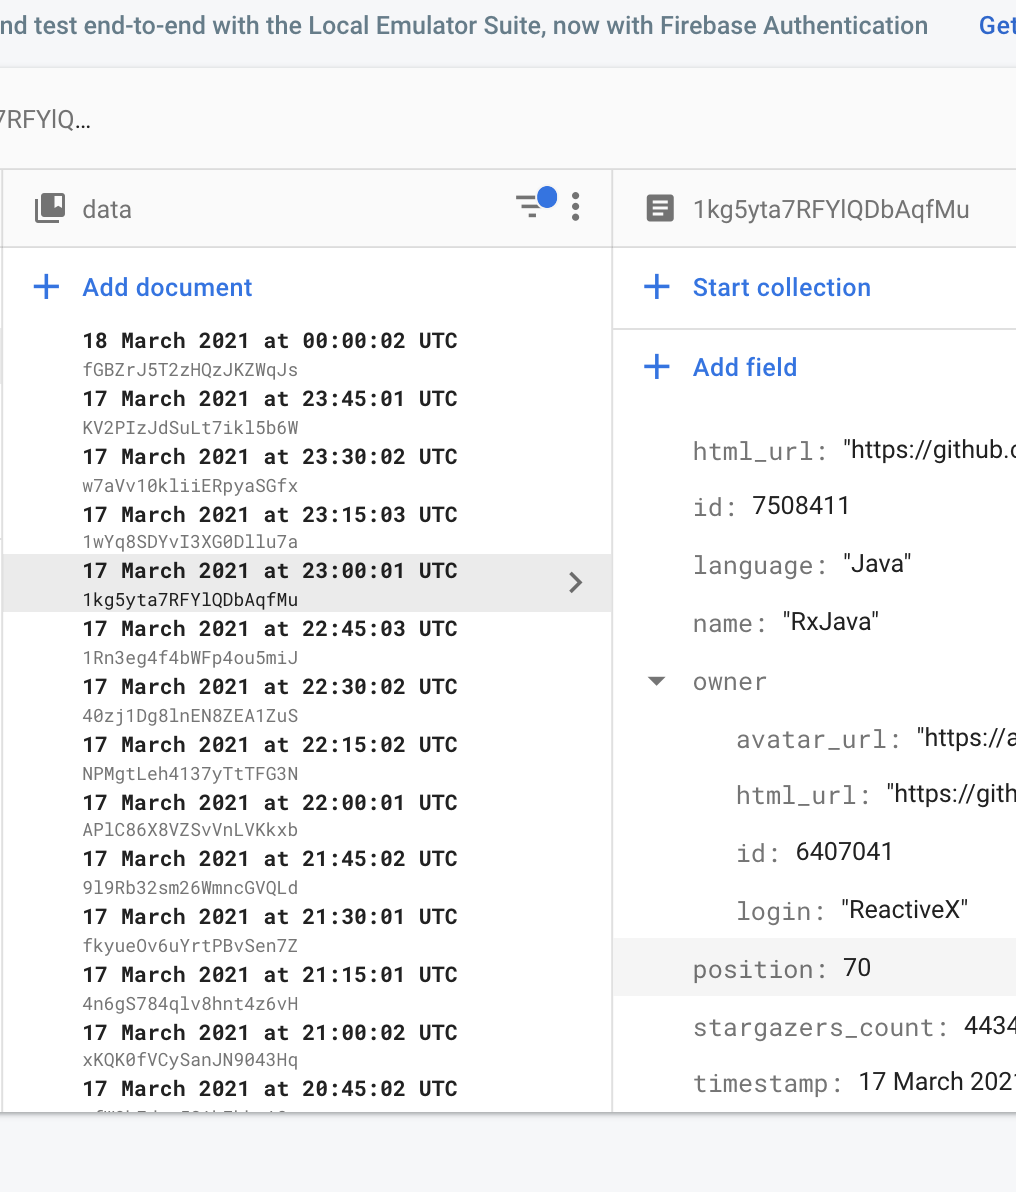Select document 4n6gS784qlv8hnt4z6vH
Image resolution: width=1016 pixels, height=1192 pixels.
click(x=190, y=1003)
